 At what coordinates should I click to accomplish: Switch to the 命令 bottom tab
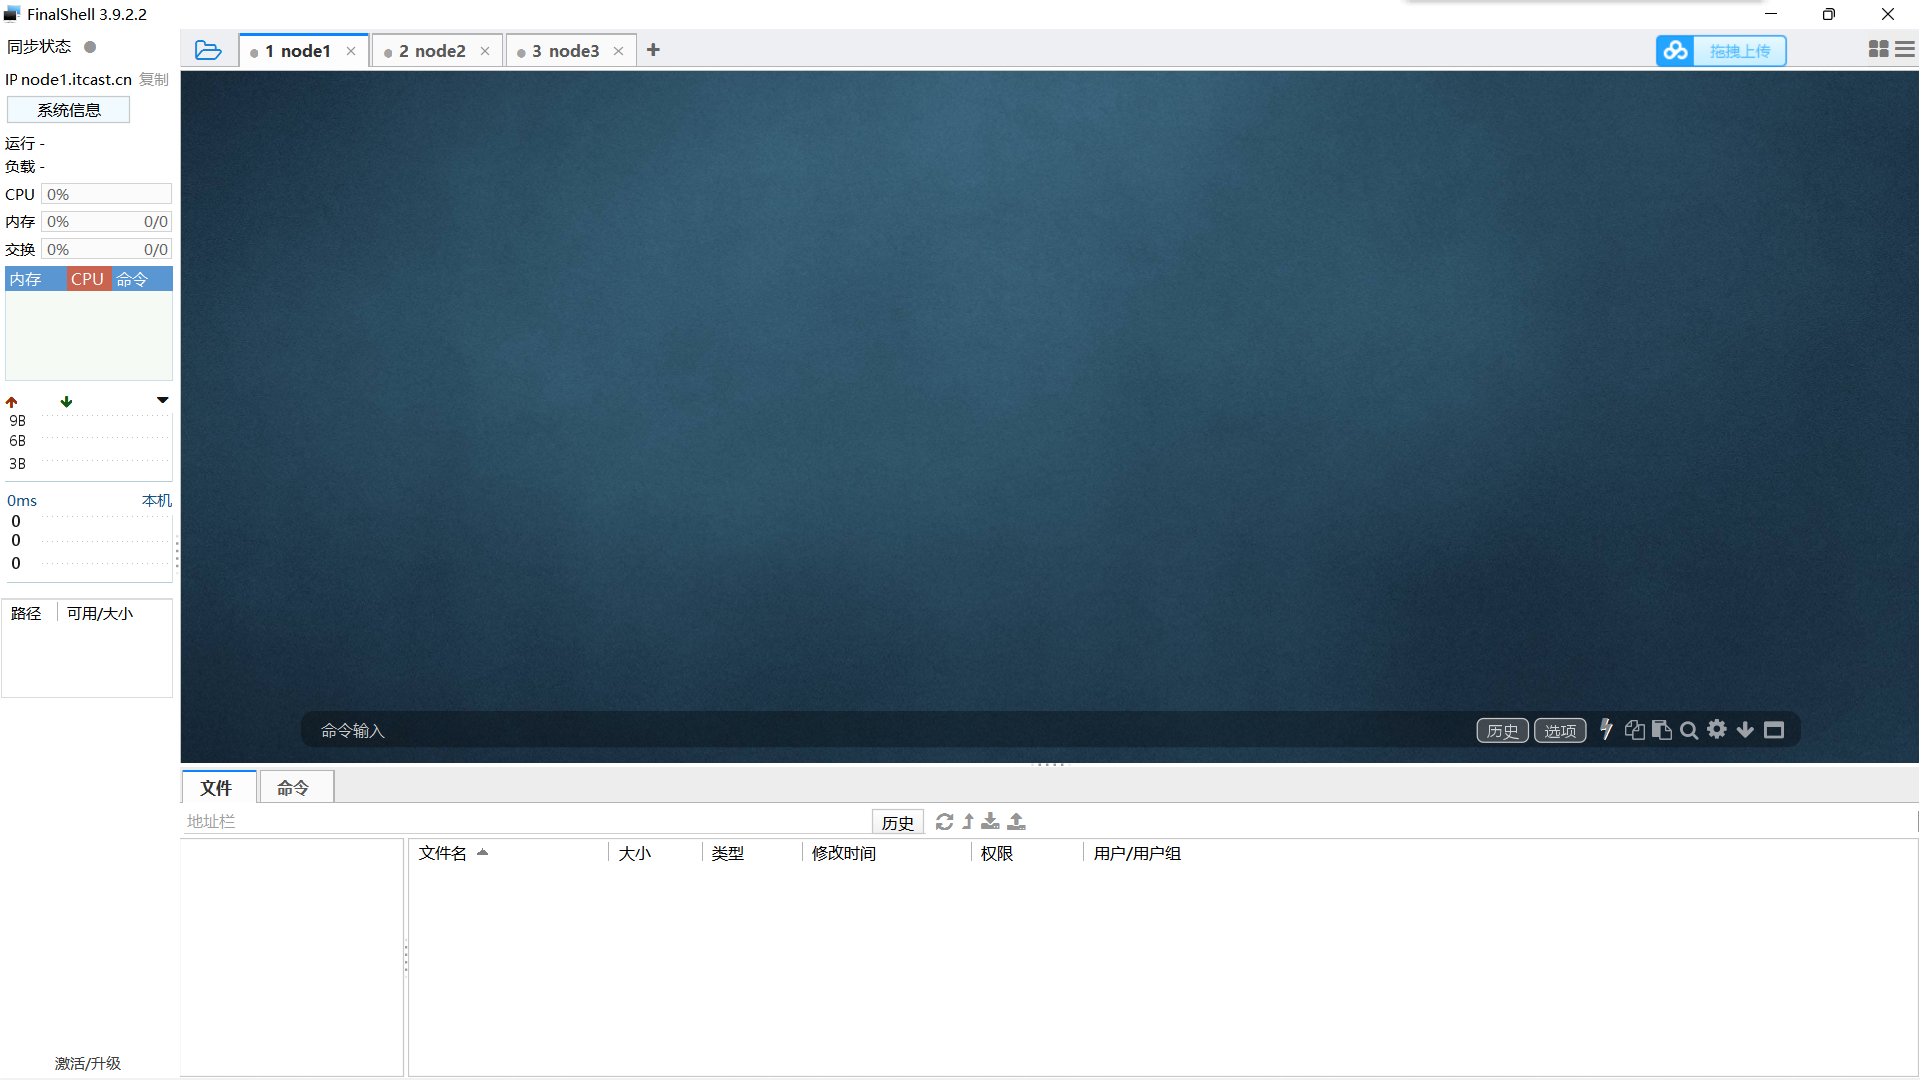pos(293,788)
